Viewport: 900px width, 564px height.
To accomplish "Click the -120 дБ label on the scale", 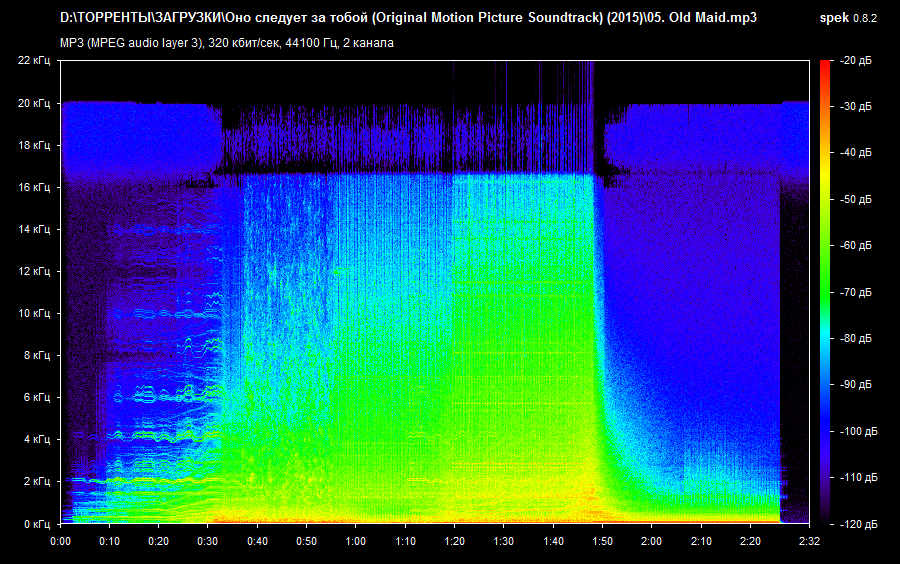I will (x=858, y=524).
